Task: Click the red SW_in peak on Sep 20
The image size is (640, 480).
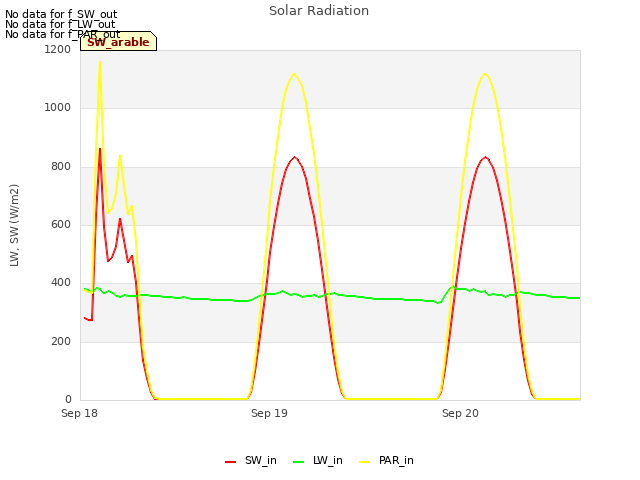Action: 485,157
